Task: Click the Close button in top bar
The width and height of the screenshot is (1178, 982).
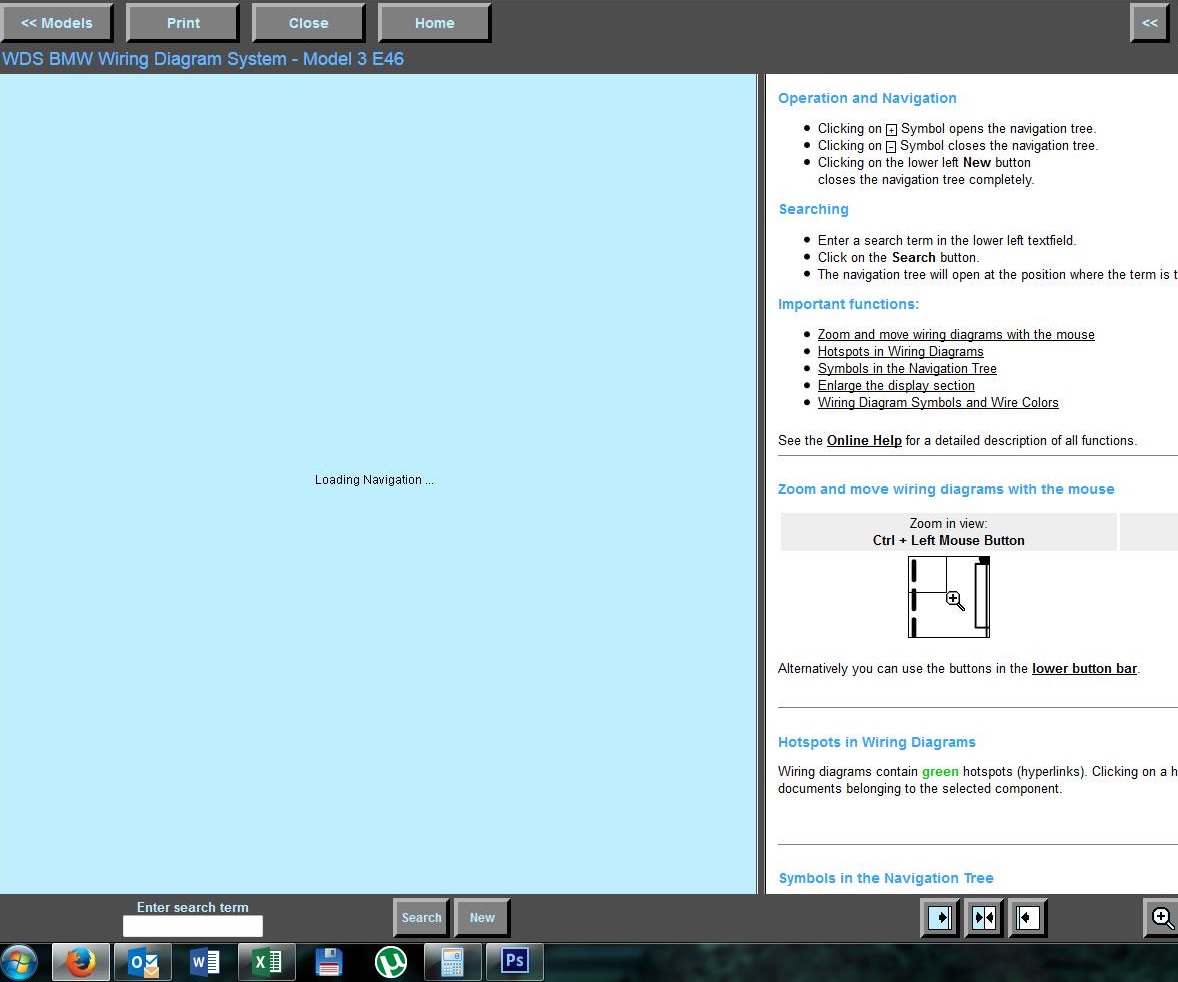Action: (308, 23)
